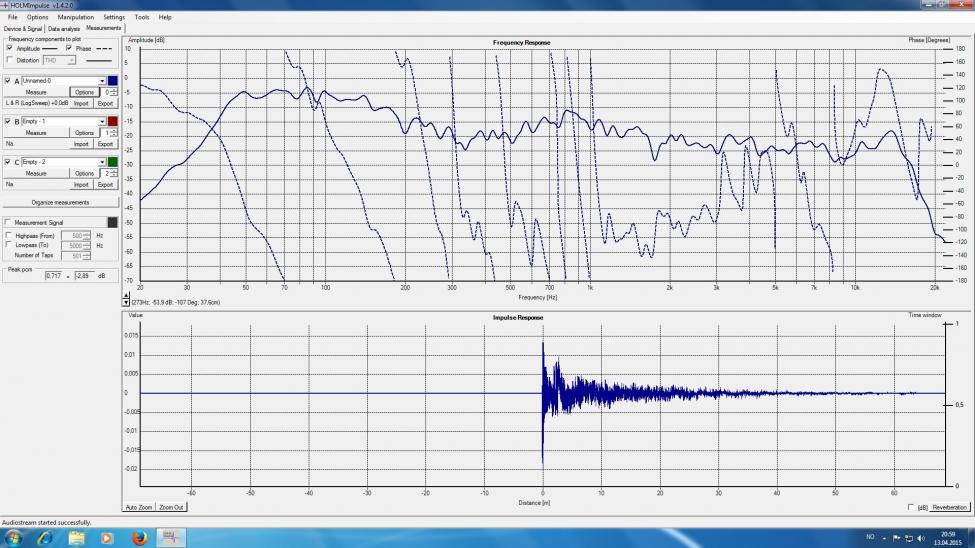This screenshot has width=975, height=548.
Task: Open the Empty - 2 measurement dropdown
Action: pyautogui.click(x=102, y=162)
